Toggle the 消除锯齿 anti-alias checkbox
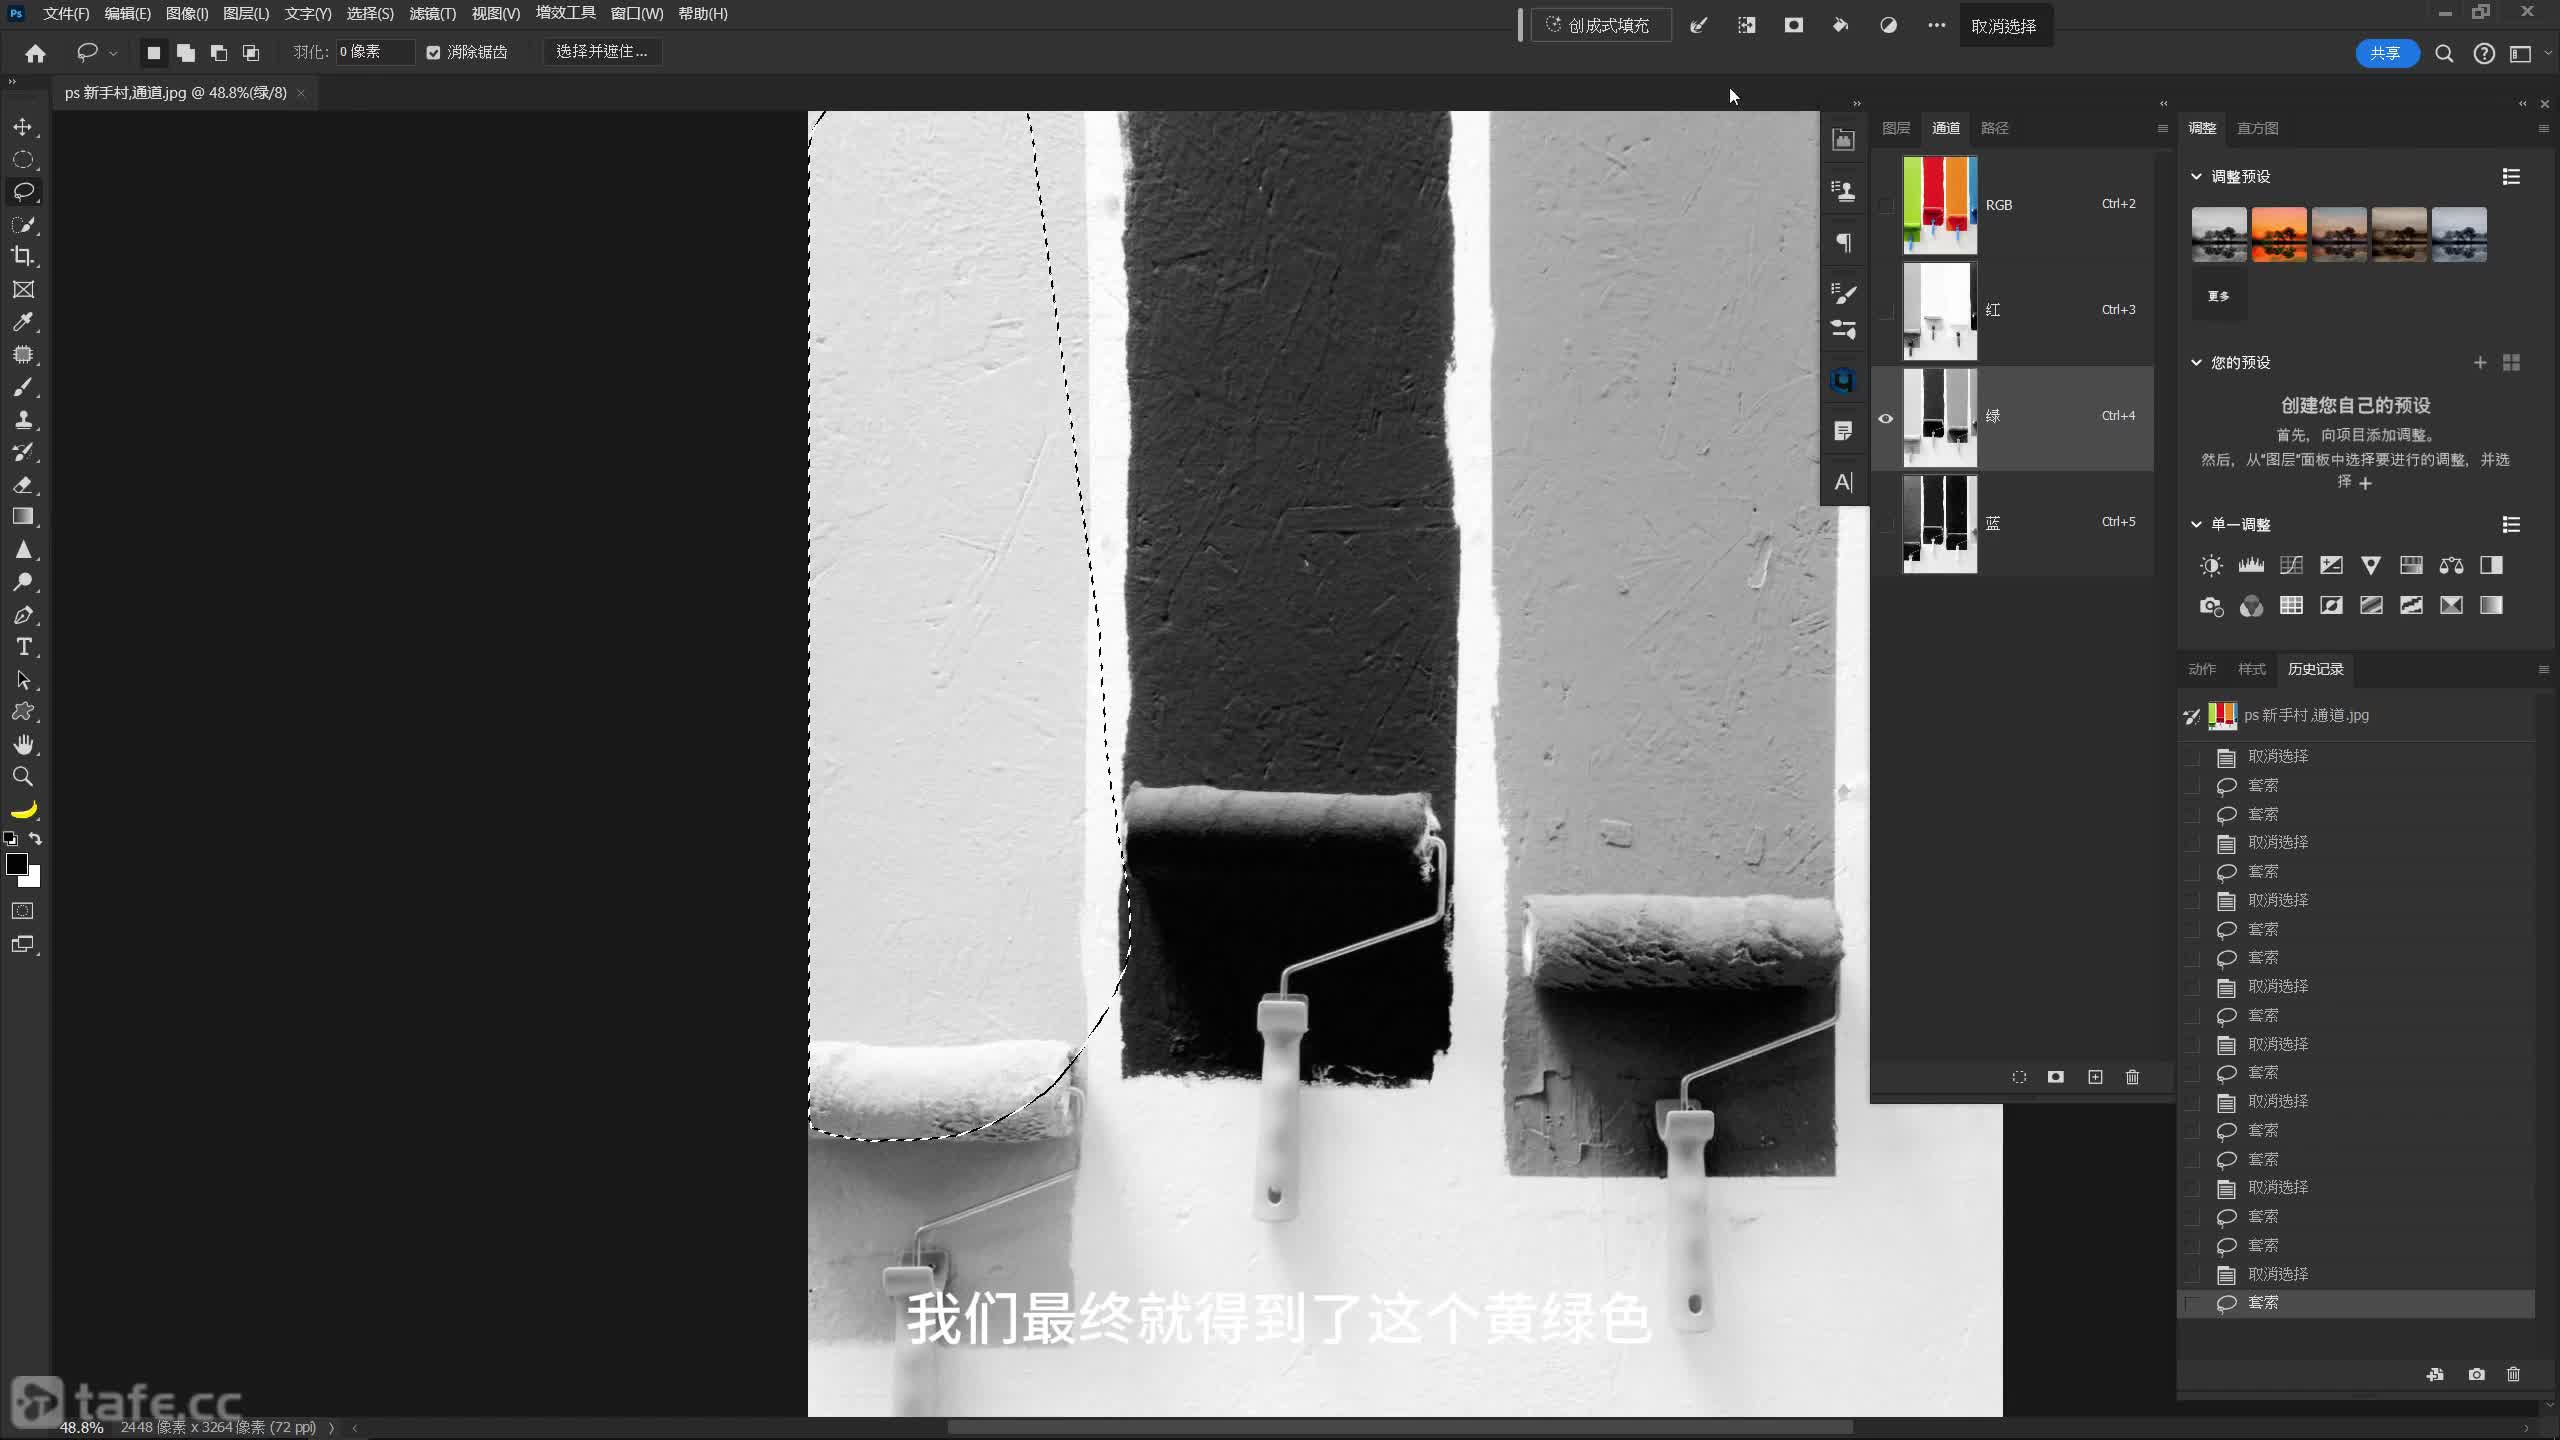This screenshot has height=1440, width=2560. pyautogui.click(x=433, y=52)
